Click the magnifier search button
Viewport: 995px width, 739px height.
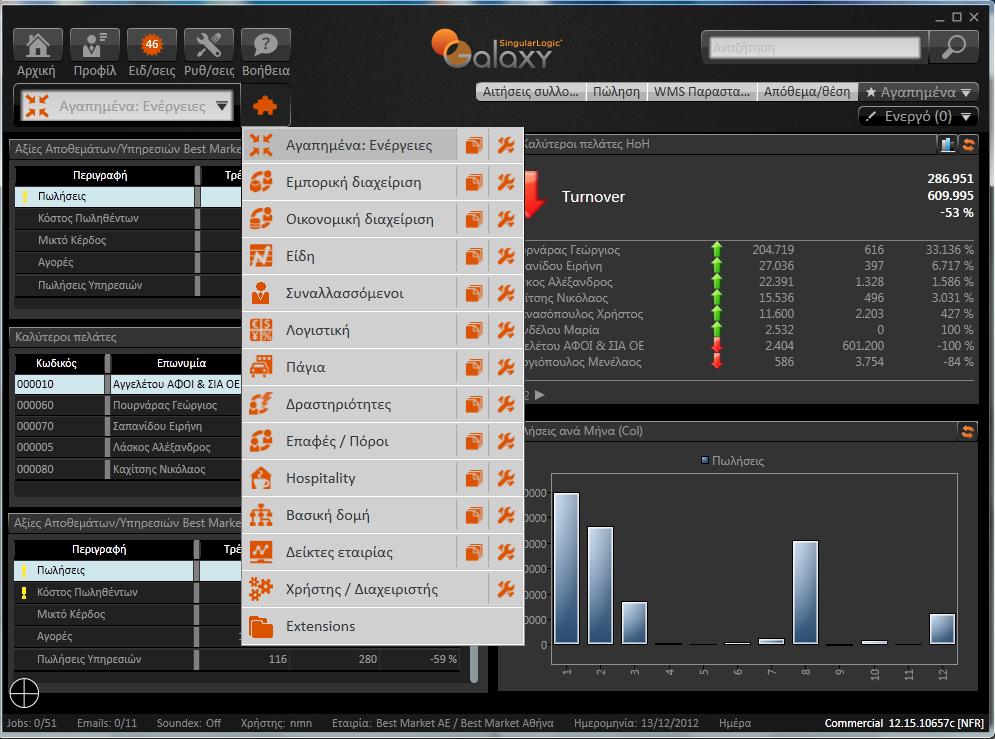point(953,46)
